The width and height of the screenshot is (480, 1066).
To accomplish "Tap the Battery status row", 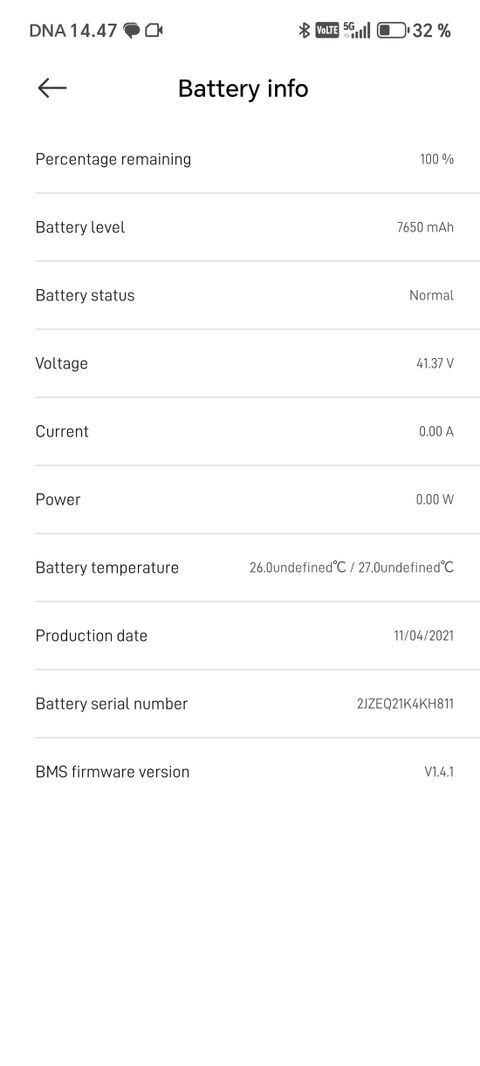I will click(245, 295).
